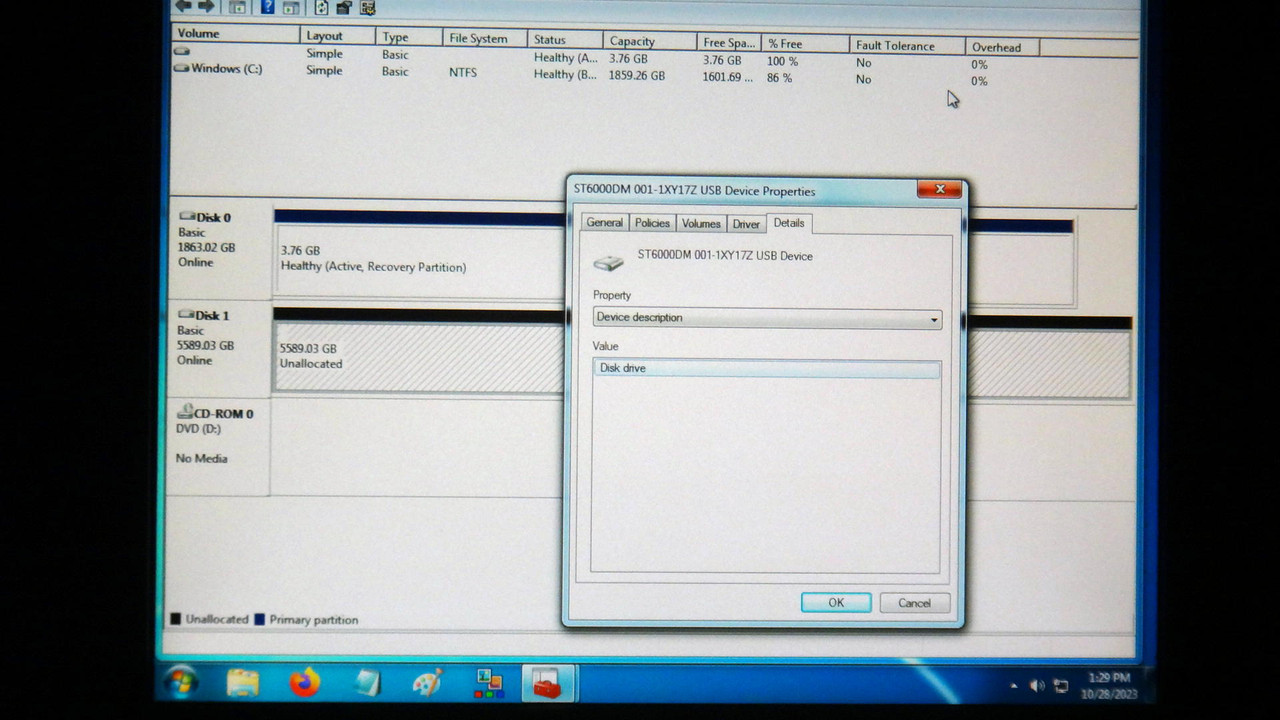1280x720 pixels.
Task: Show hidden tray icons arrow
Action: pos(1014,686)
